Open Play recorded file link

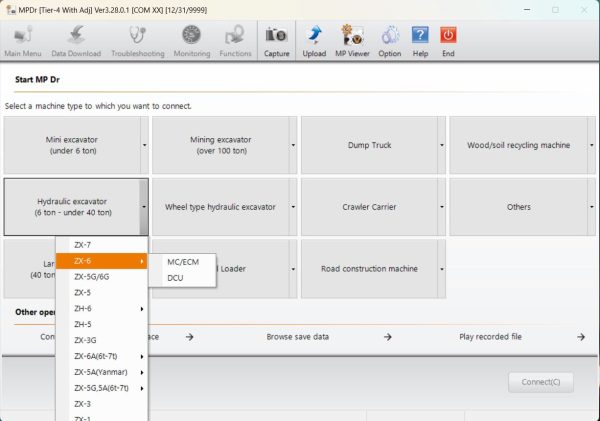491,337
